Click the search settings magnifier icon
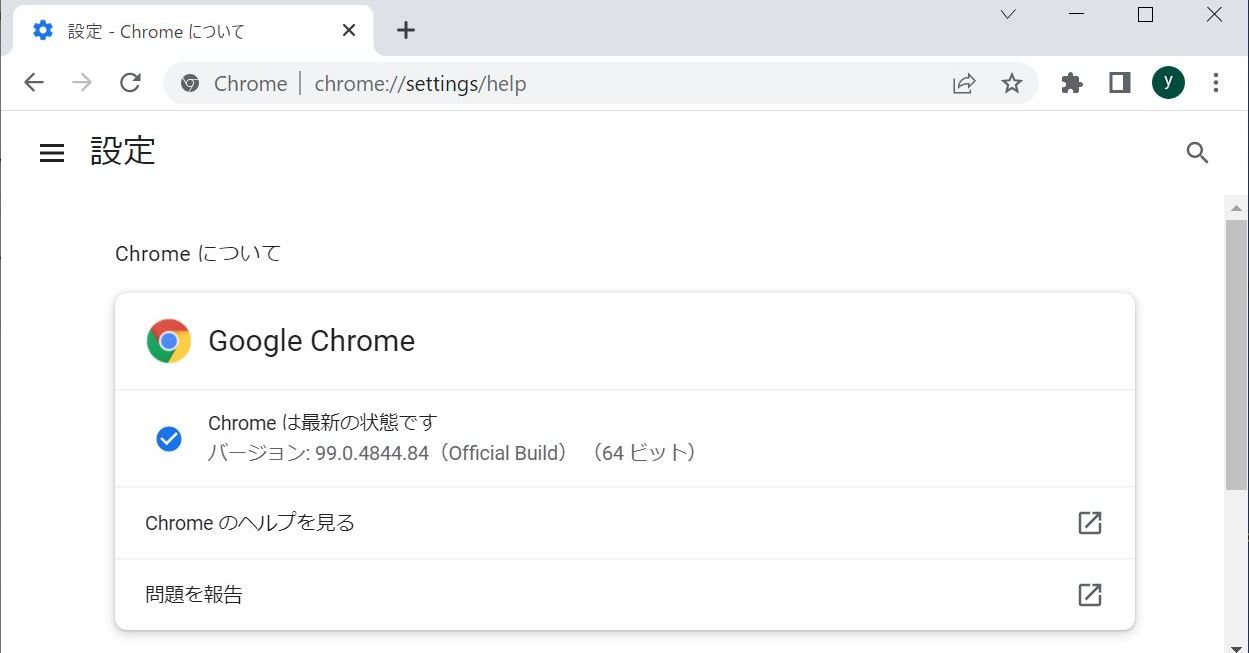Image resolution: width=1249 pixels, height=653 pixels. (1197, 153)
